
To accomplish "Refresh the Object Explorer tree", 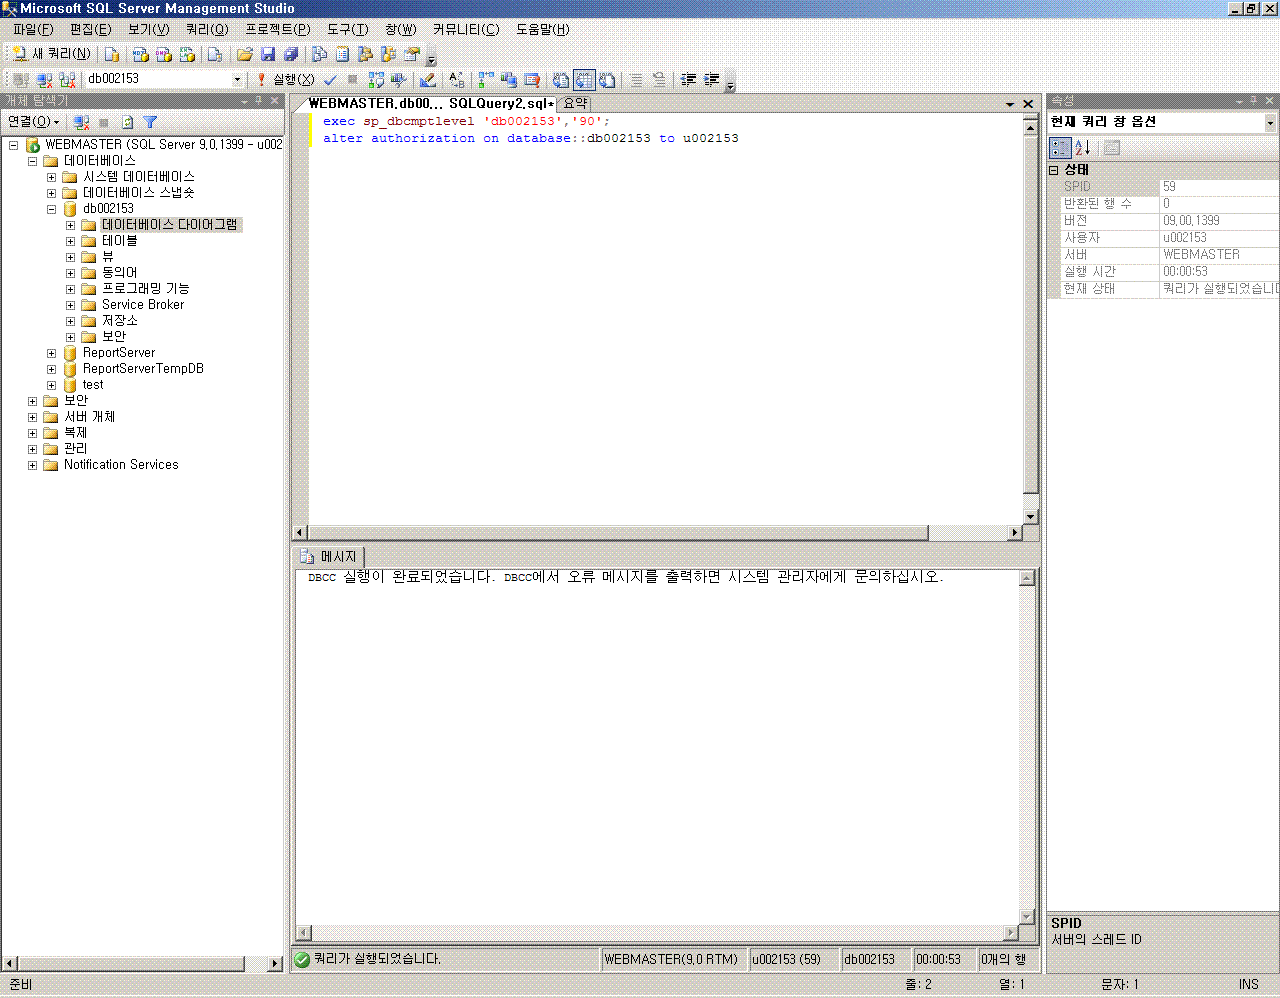I will [x=127, y=122].
